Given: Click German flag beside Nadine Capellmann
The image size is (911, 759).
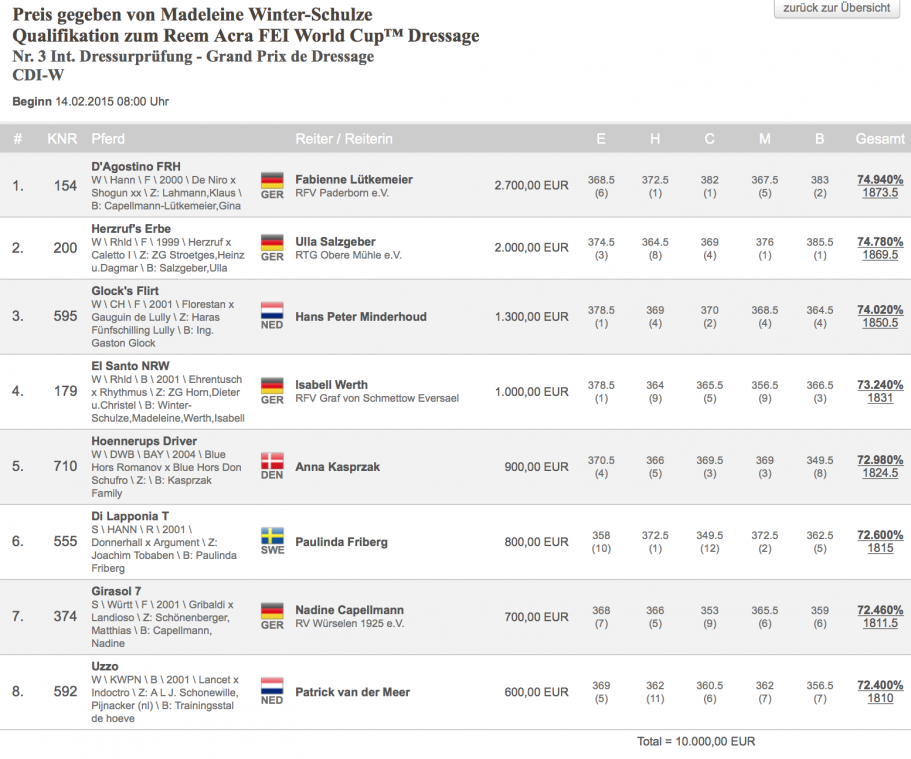Looking at the screenshot, I should (x=271, y=610).
